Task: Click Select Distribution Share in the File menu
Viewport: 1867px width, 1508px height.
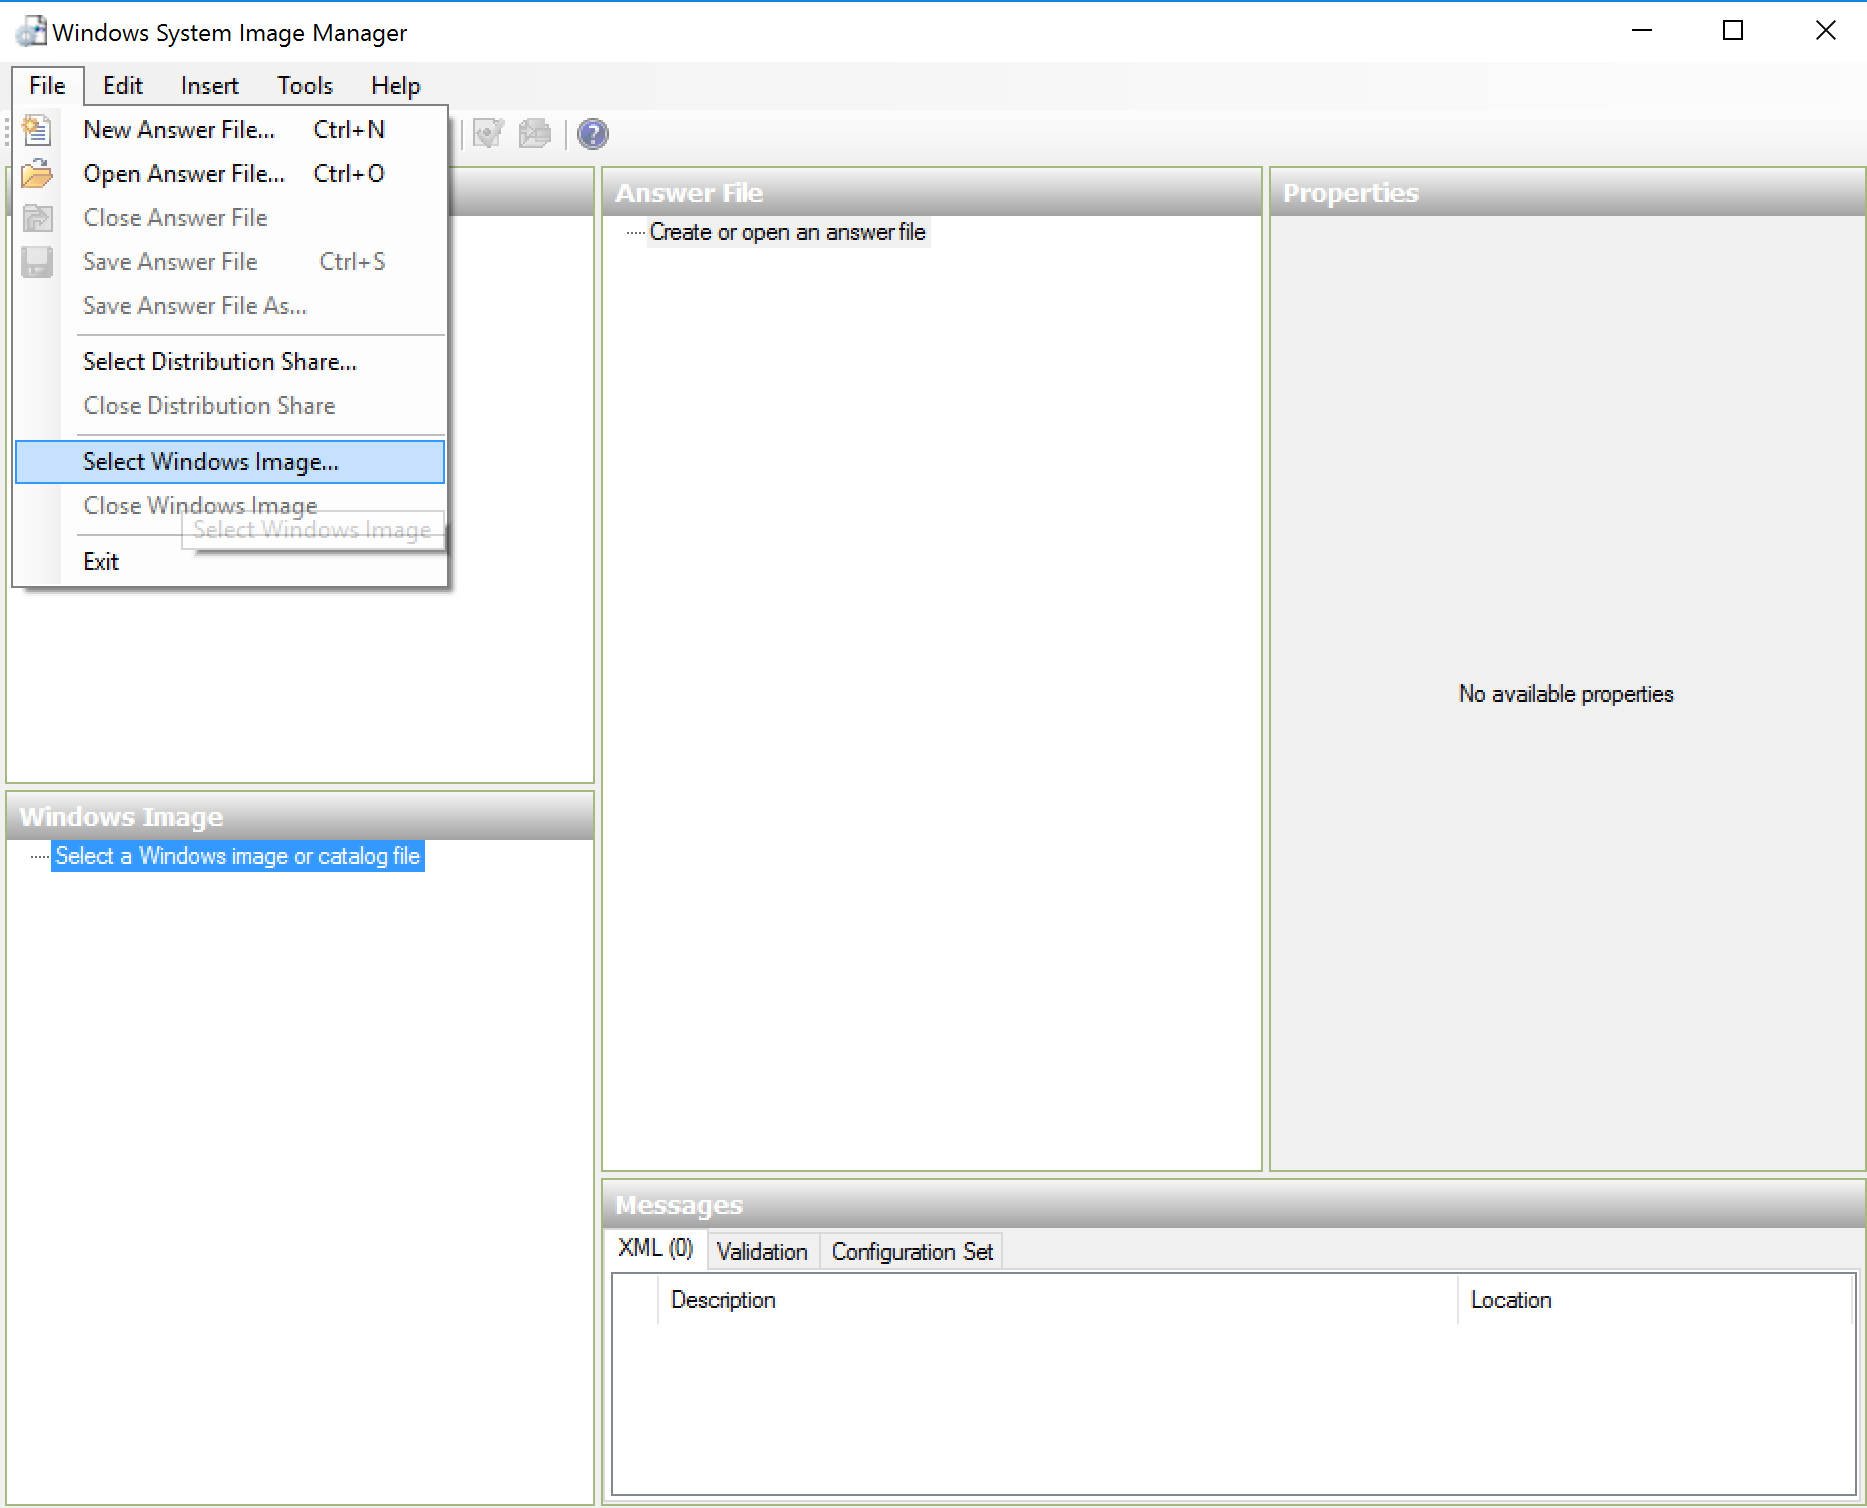Action: pyautogui.click(x=221, y=361)
